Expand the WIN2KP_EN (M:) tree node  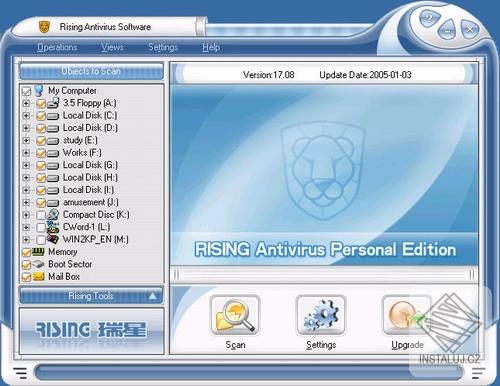pos(26,240)
